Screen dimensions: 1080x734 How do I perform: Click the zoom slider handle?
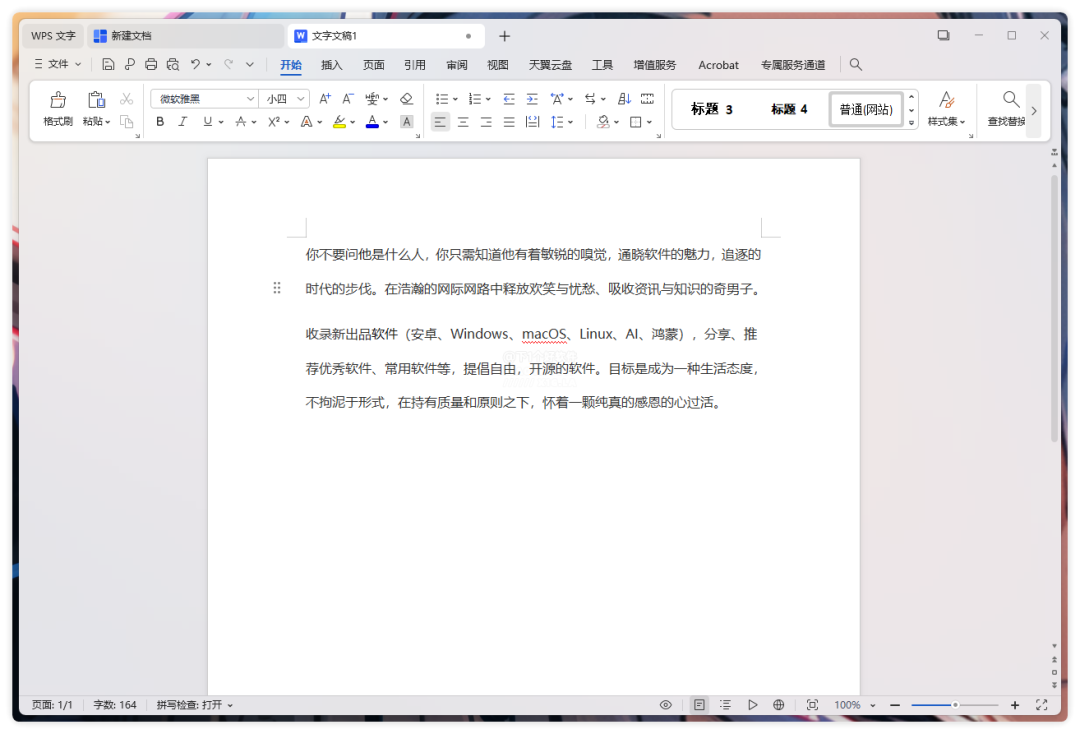(x=955, y=705)
